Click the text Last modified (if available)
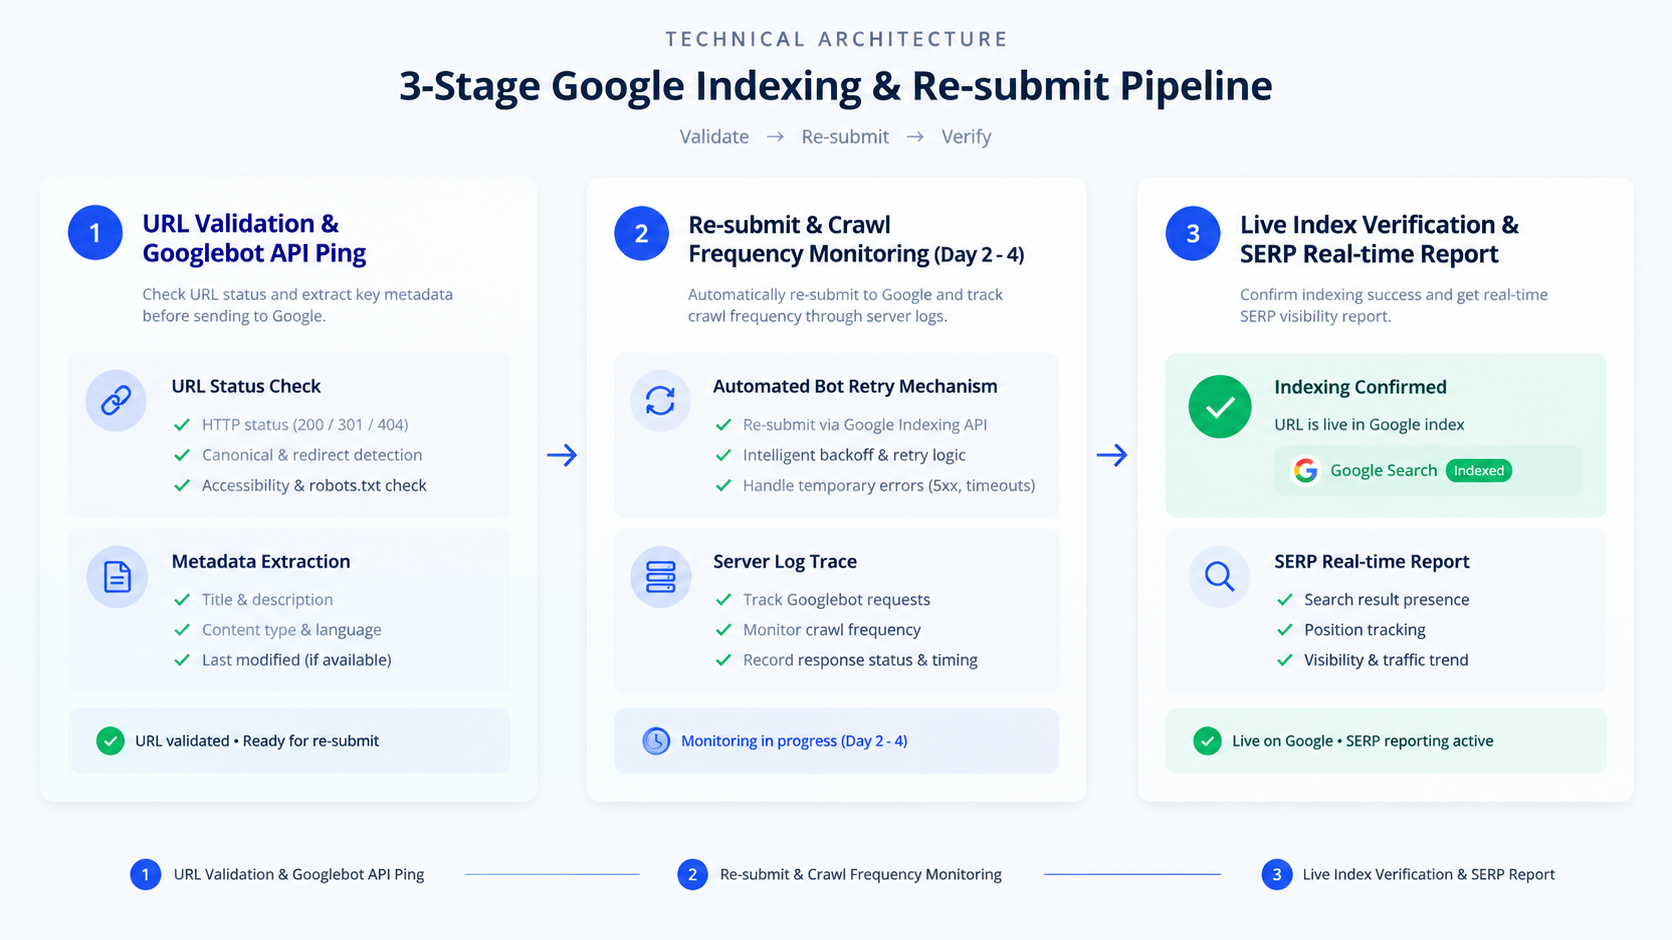This screenshot has width=1672, height=940. (297, 660)
